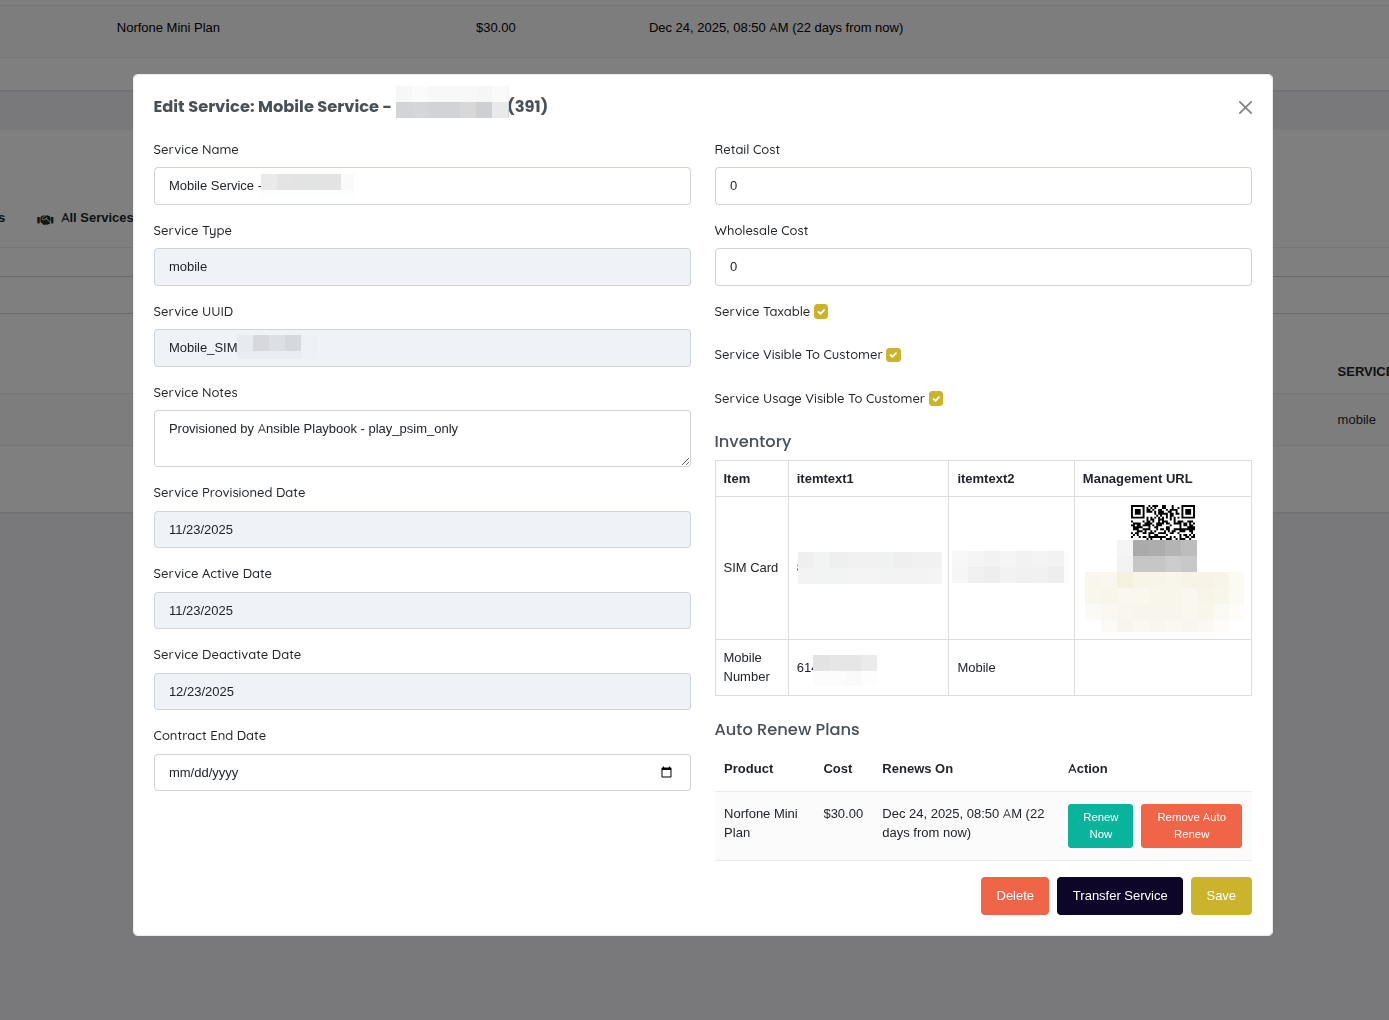
Task: Click the Delete button
Action: click(x=1014, y=895)
